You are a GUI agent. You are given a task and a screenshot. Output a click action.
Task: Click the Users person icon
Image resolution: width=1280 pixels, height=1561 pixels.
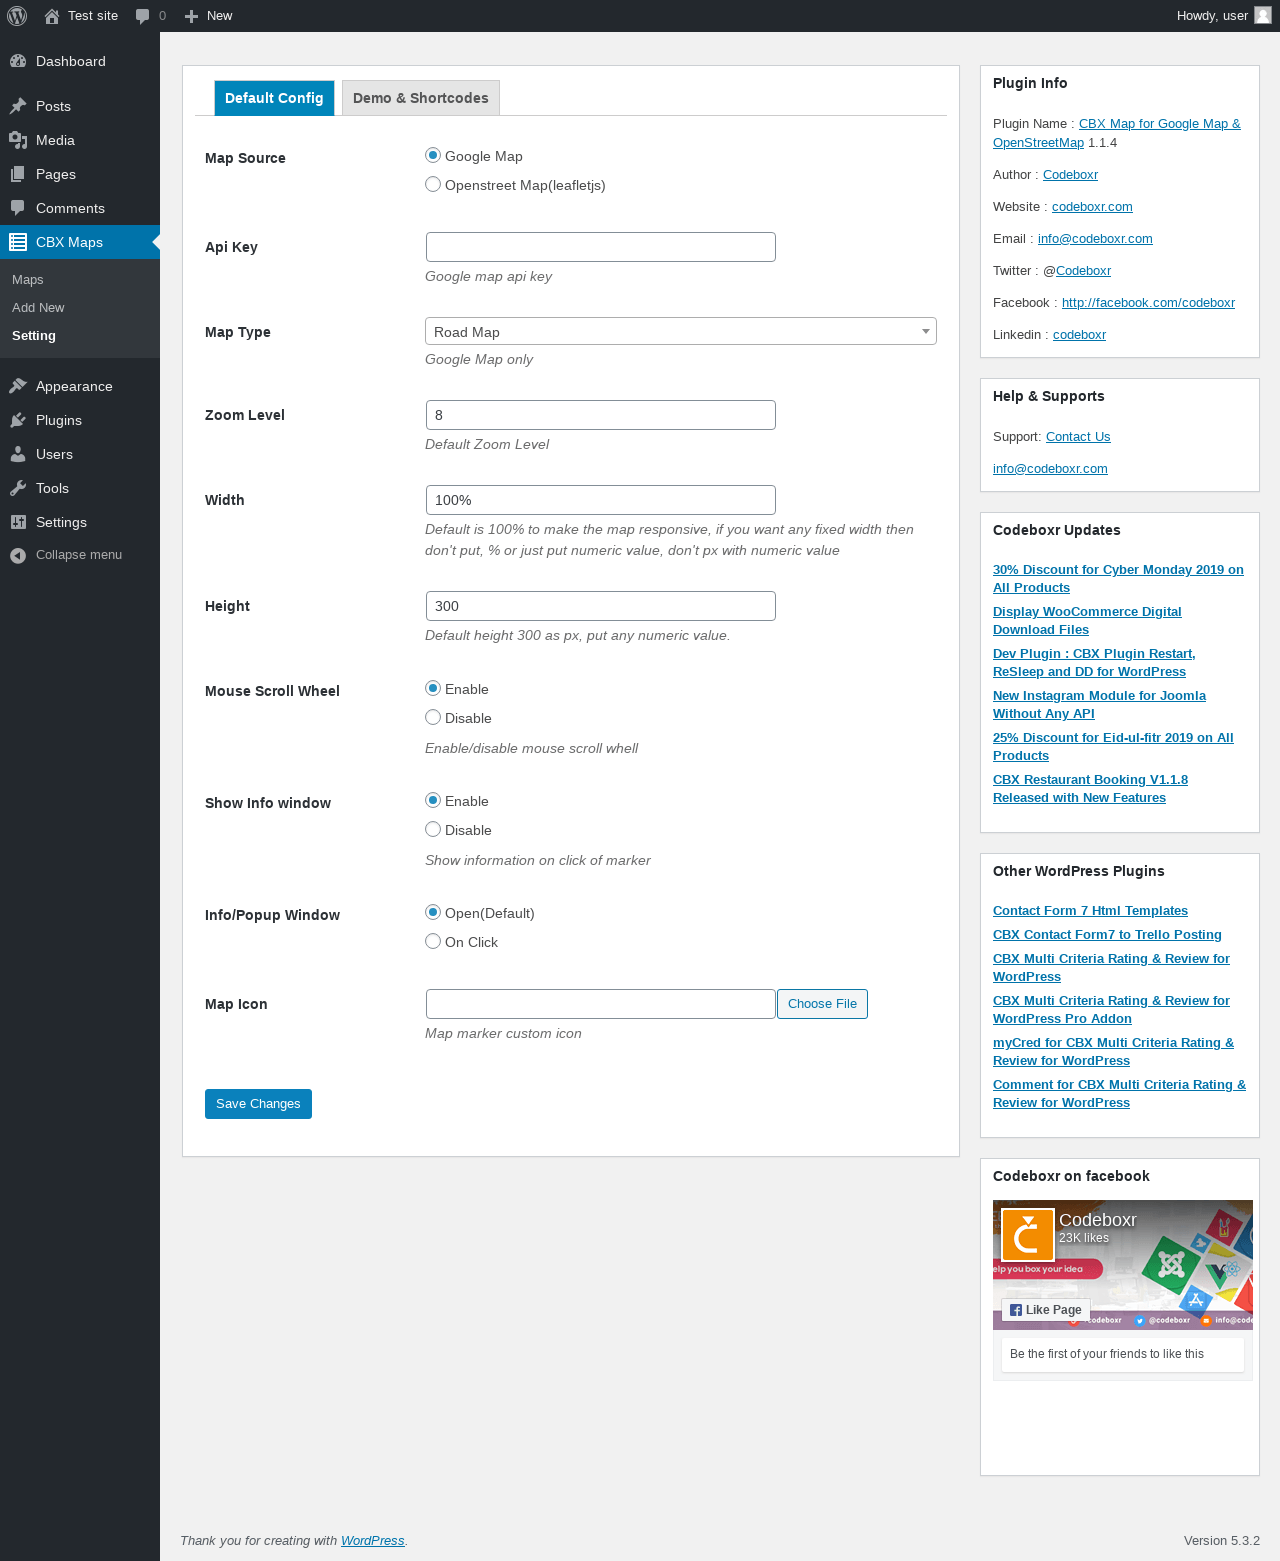[x=18, y=454]
